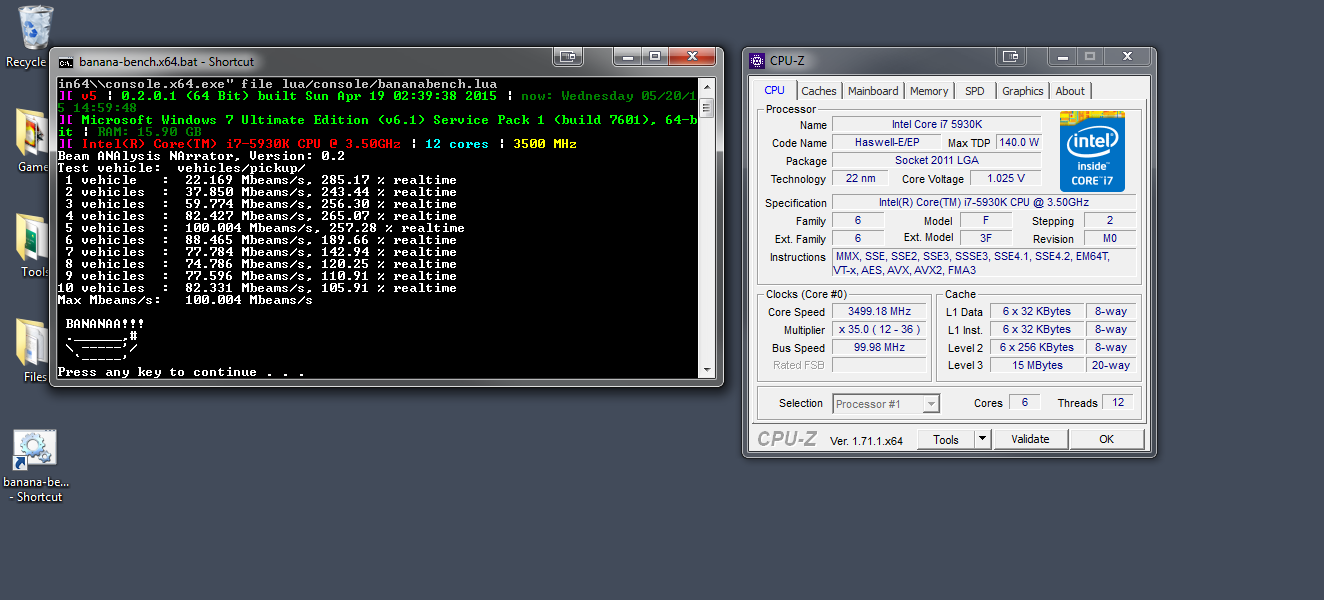Screen dimensions: 1324x600
Task: Click the CPU-Z title bar icon
Action: point(757,61)
